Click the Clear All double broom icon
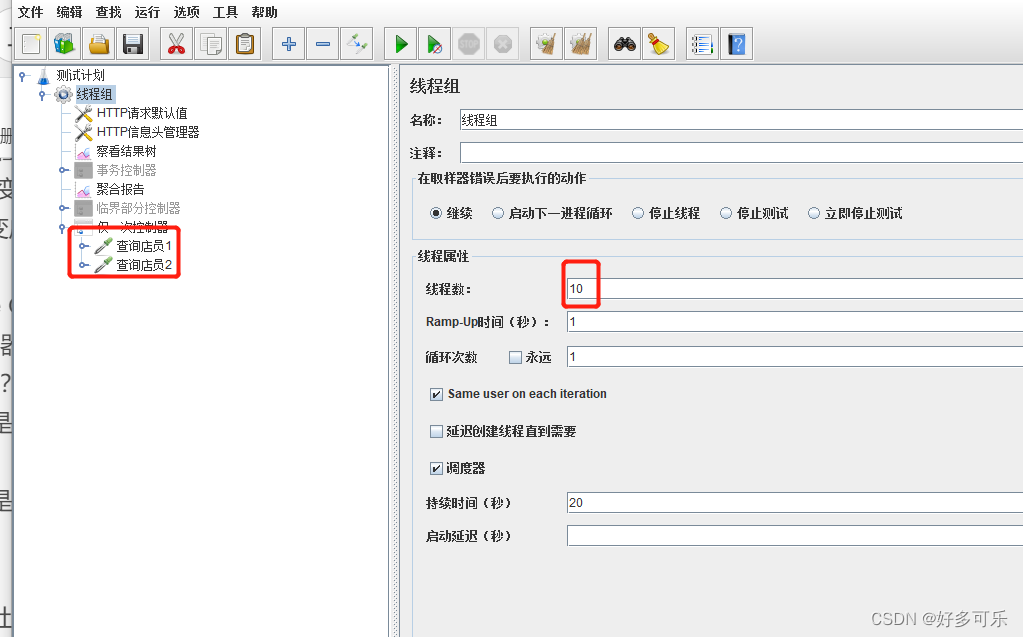Image resolution: width=1023 pixels, height=637 pixels. 580,44
